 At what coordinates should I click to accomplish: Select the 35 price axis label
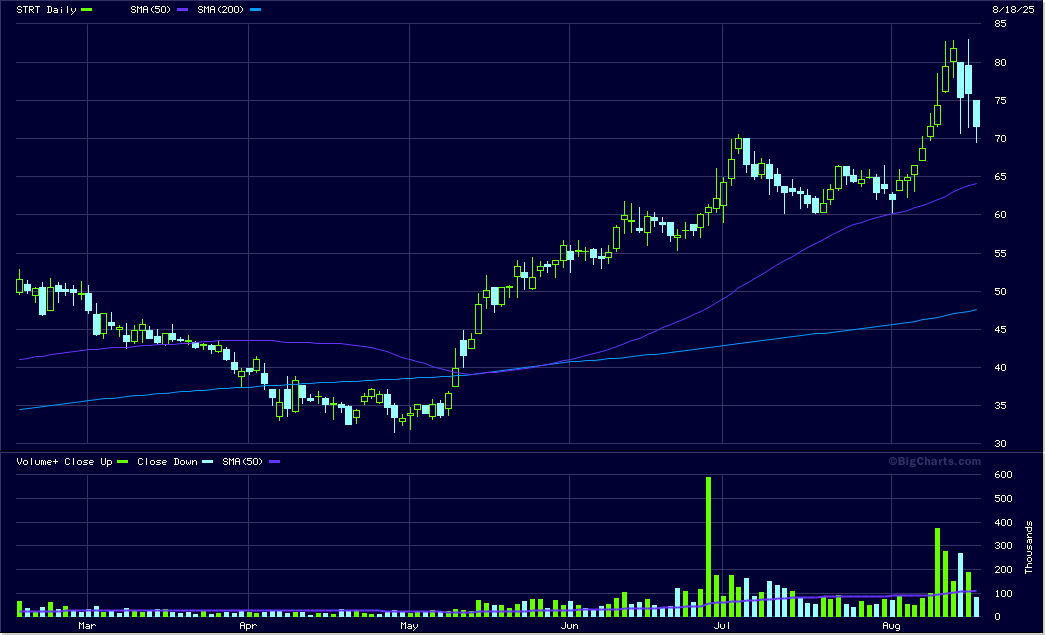[1000, 405]
